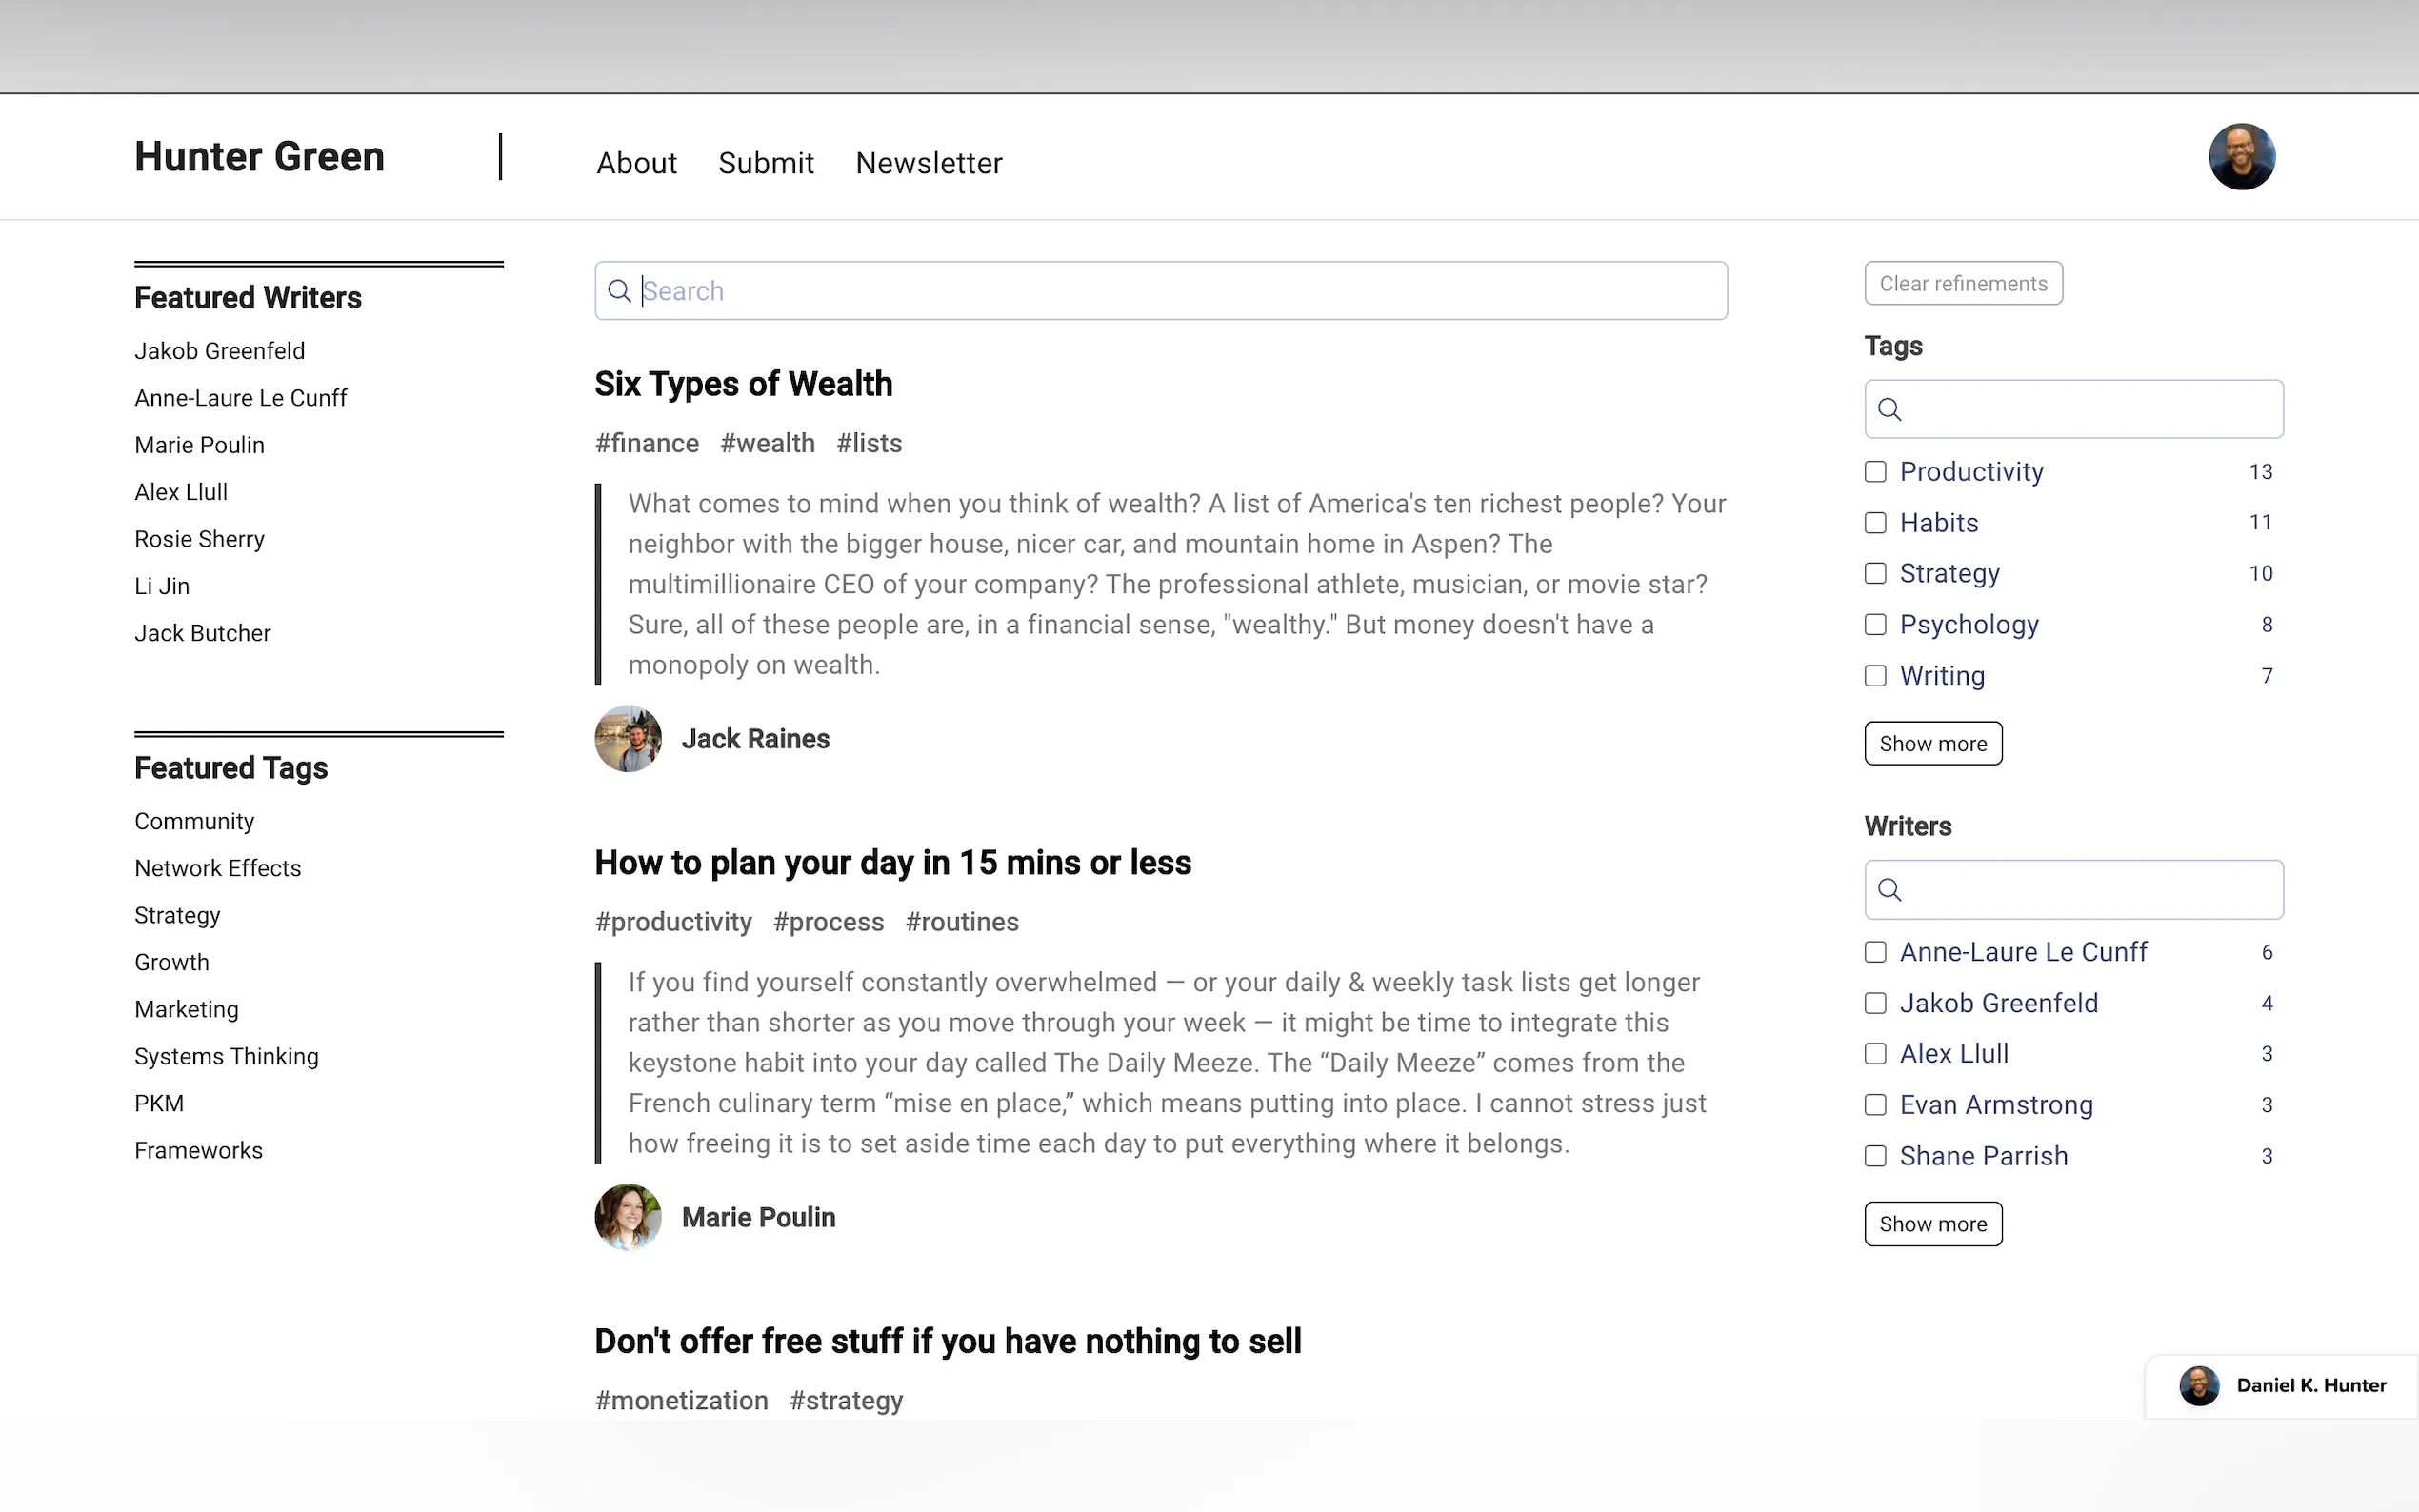This screenshot has height=1512, width=2419.
Task: Open Marie Poulin author avatar
Action: 628,1217
